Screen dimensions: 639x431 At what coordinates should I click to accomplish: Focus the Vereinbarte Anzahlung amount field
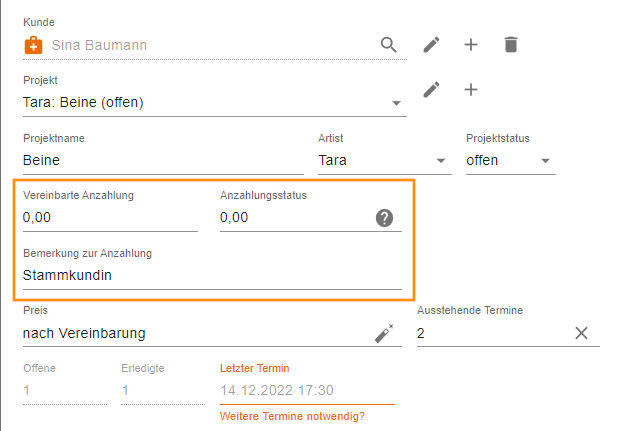pos(110,218)
